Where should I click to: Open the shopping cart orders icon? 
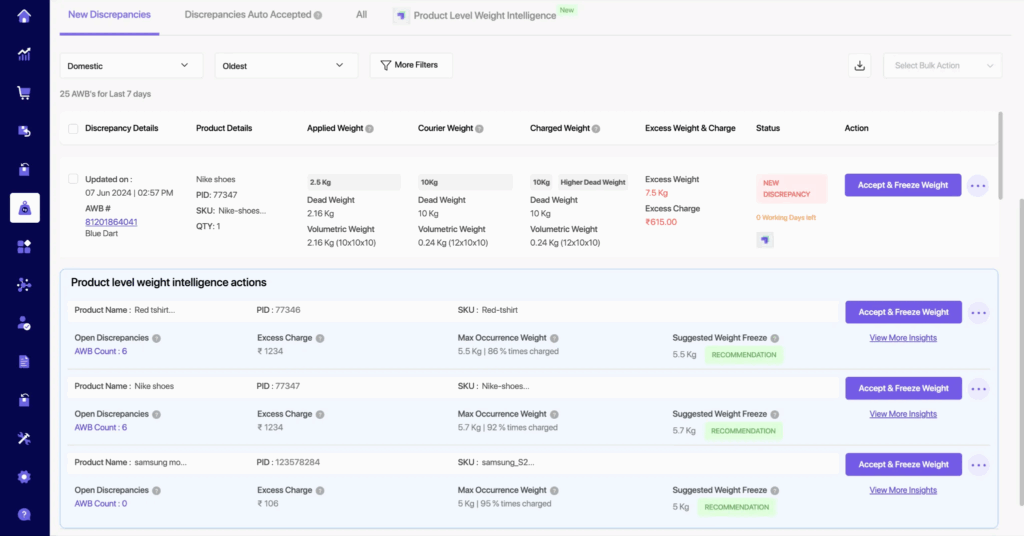point(24,93)
